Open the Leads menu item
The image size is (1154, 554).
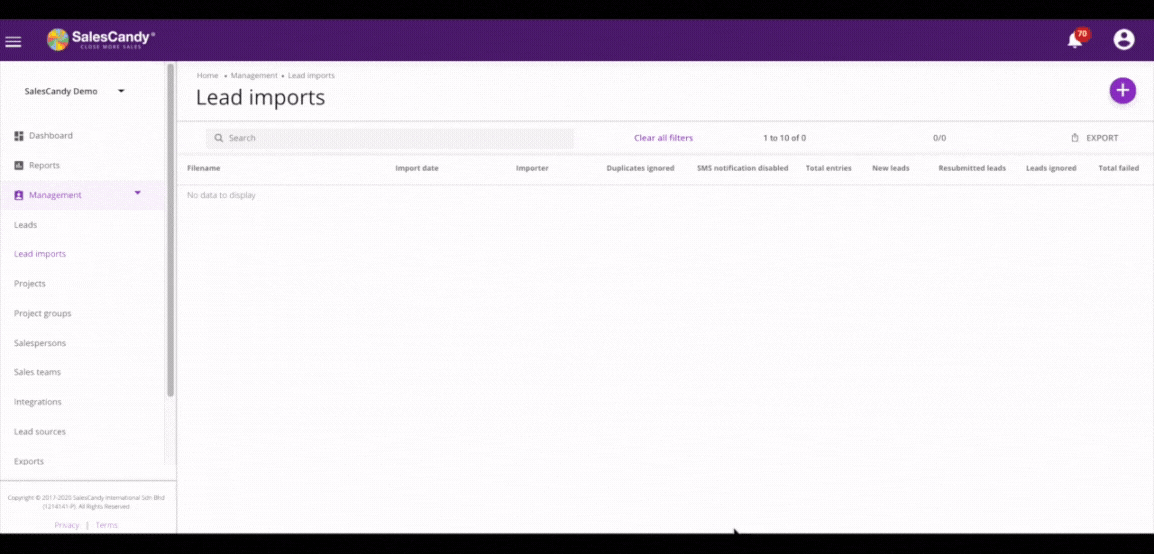point(26,225)
